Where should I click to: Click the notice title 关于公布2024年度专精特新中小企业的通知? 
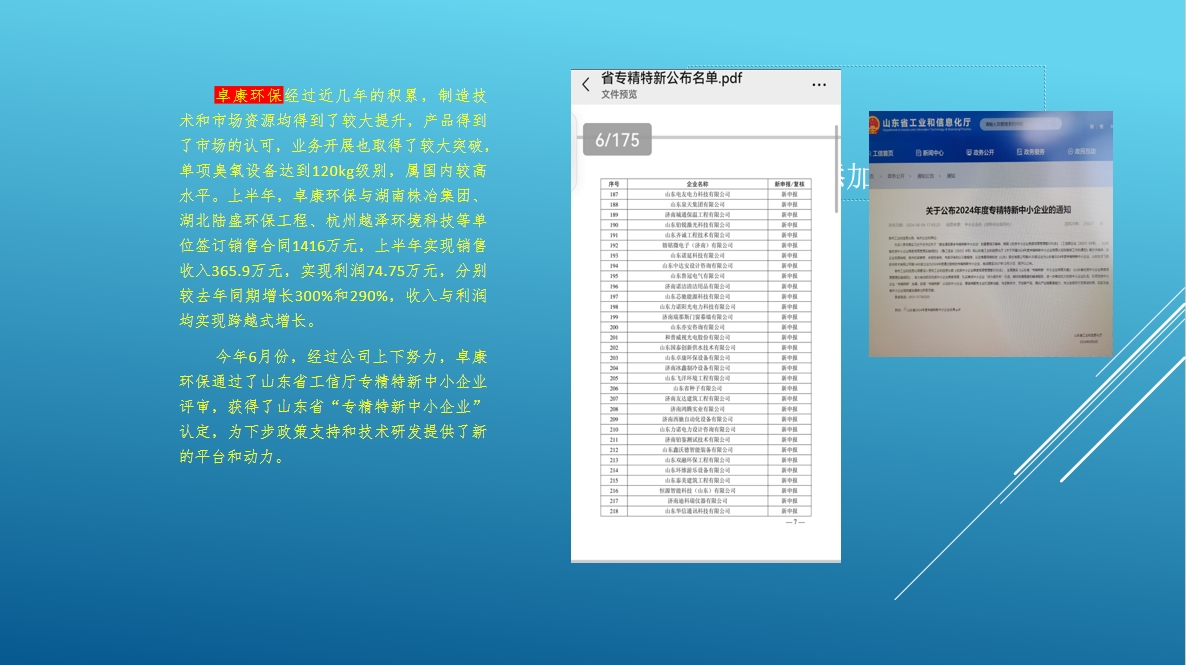pos(998,210)
